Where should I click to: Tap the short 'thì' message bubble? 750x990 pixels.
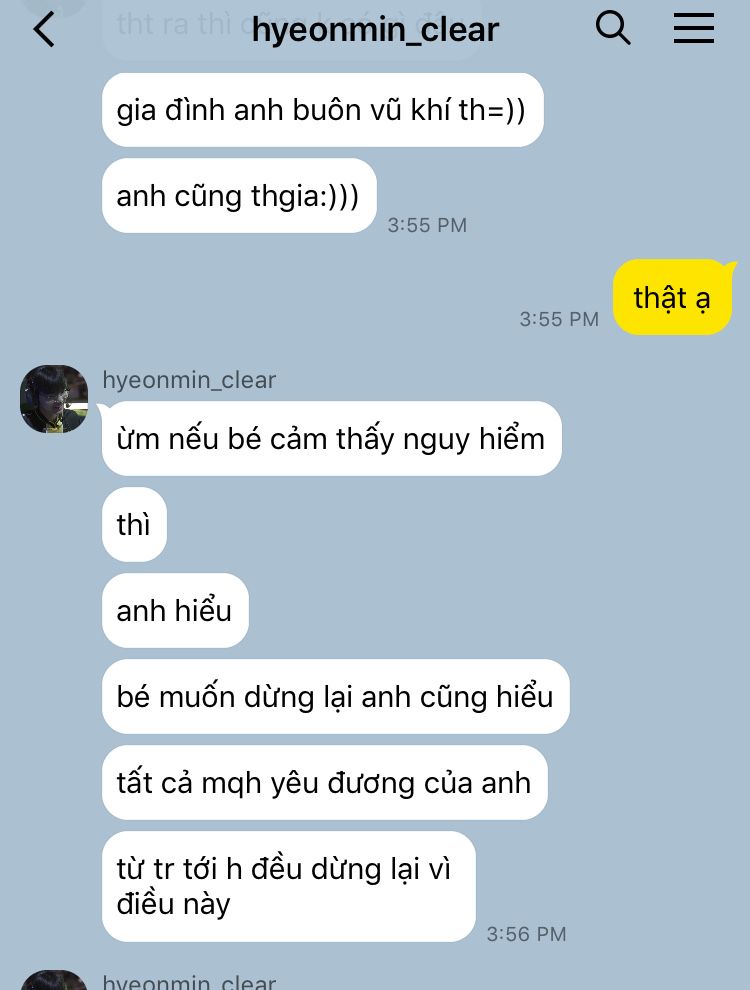coord(134,525)
